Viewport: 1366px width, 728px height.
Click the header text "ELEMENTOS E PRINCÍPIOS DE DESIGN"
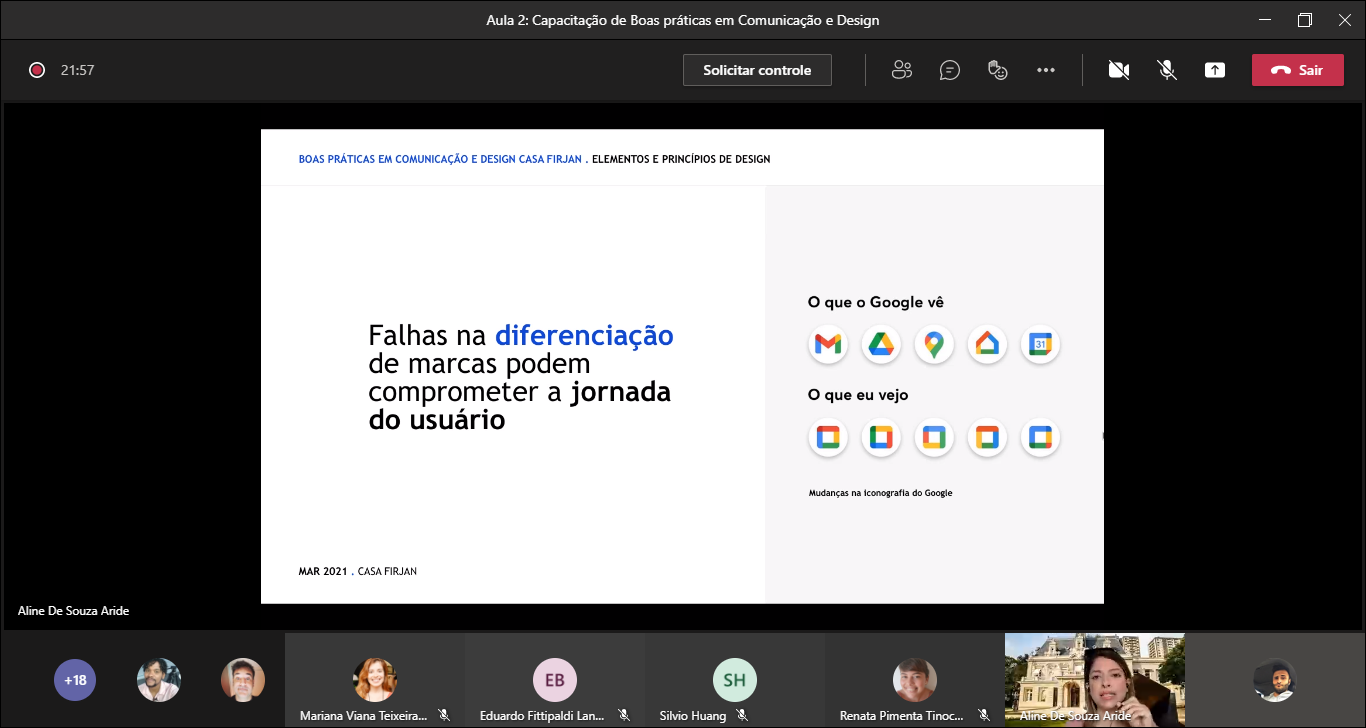[681, 159]
